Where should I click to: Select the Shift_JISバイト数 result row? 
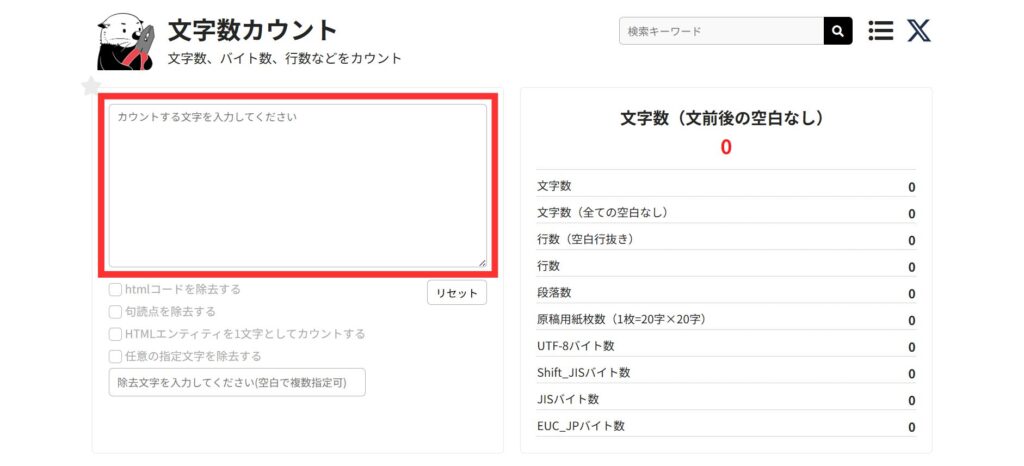(725, 373)
